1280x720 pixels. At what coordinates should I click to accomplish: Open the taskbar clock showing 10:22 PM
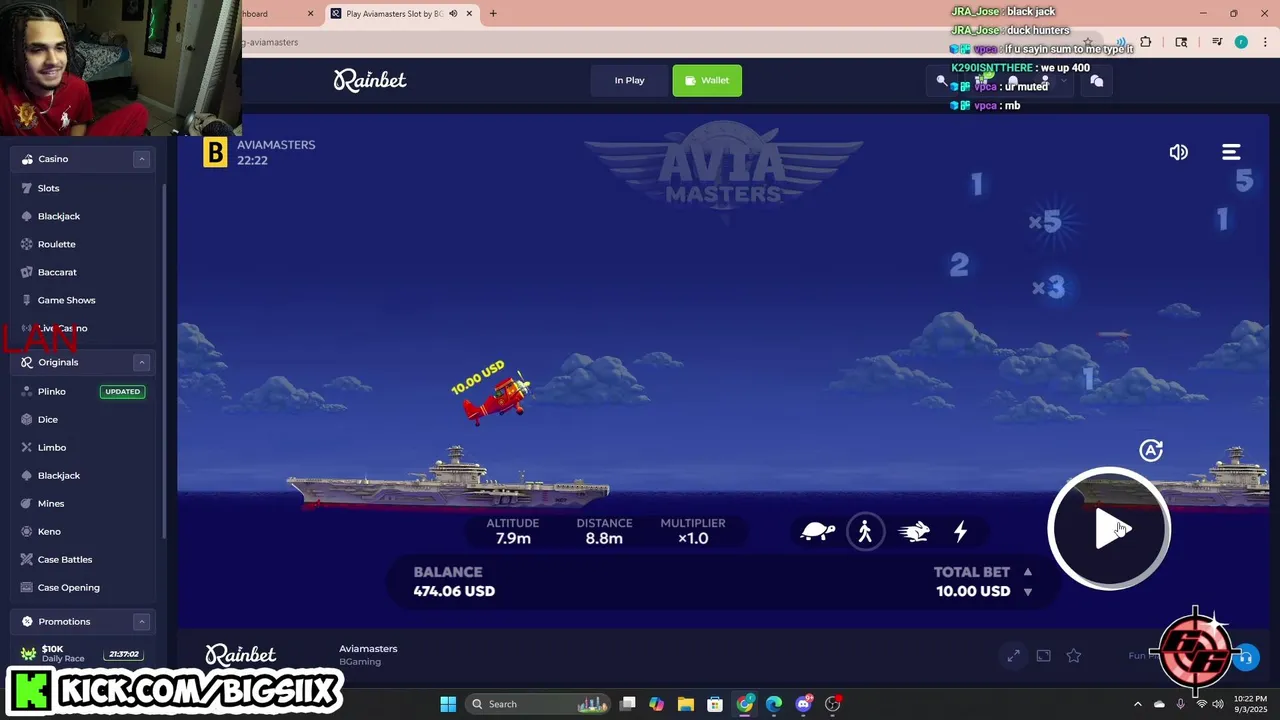tap(1250, 704)
